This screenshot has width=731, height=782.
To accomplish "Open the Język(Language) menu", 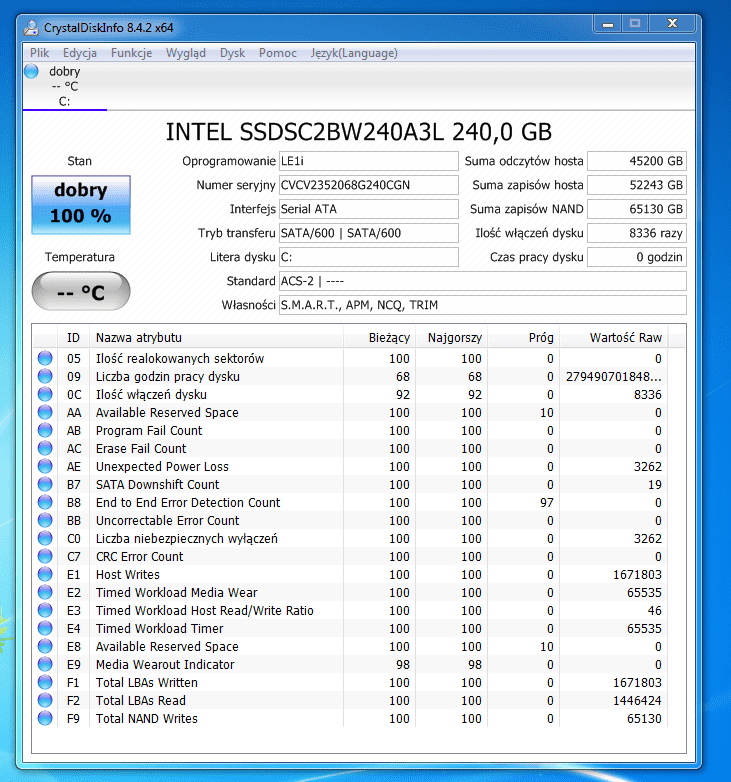I will point(353,53).
